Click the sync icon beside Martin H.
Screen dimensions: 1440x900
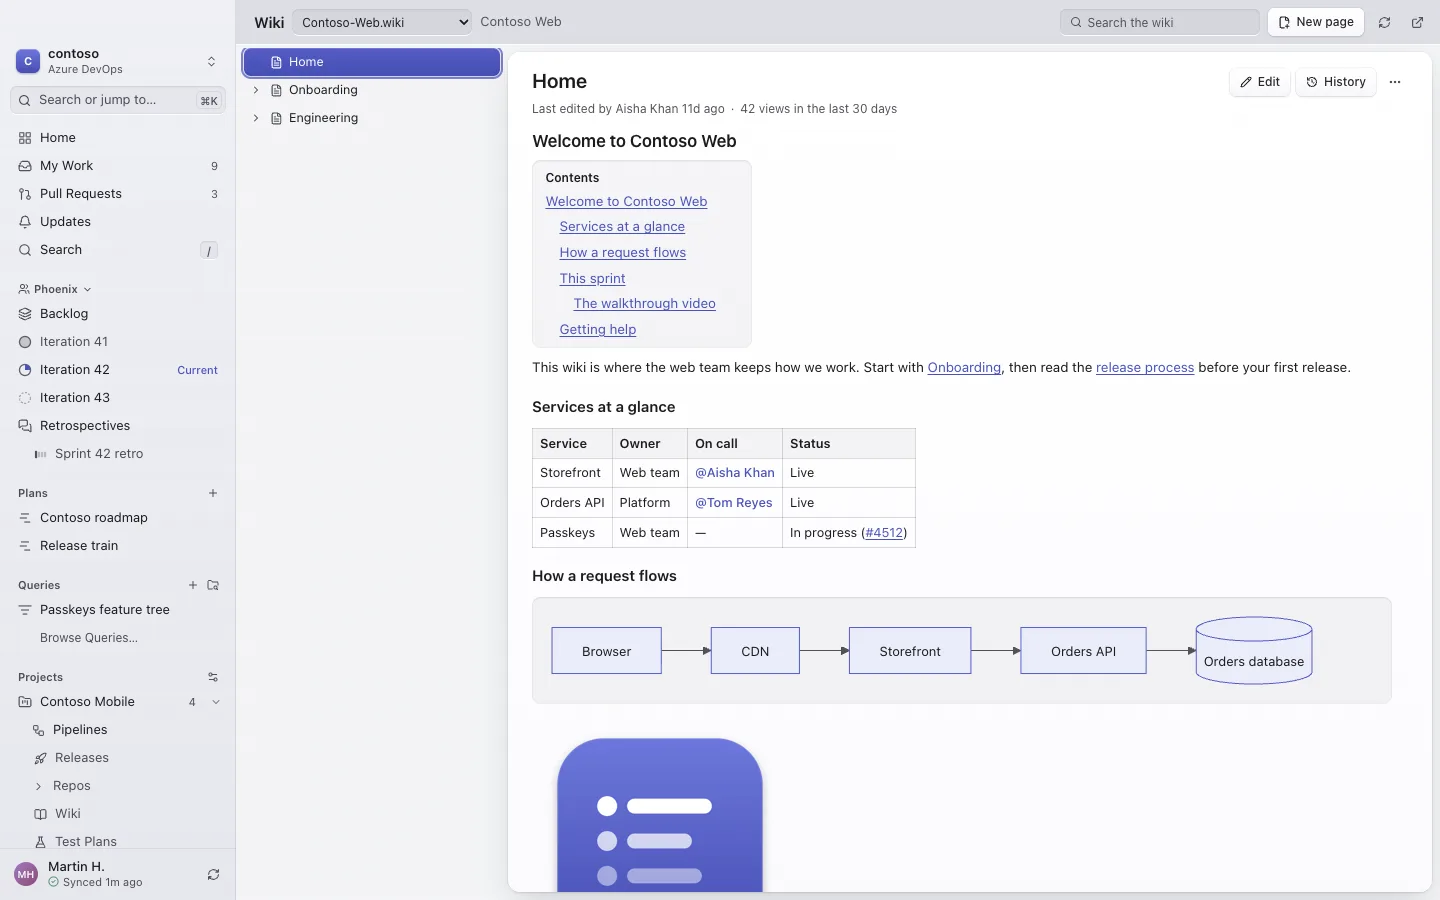(x=213, y=875)
